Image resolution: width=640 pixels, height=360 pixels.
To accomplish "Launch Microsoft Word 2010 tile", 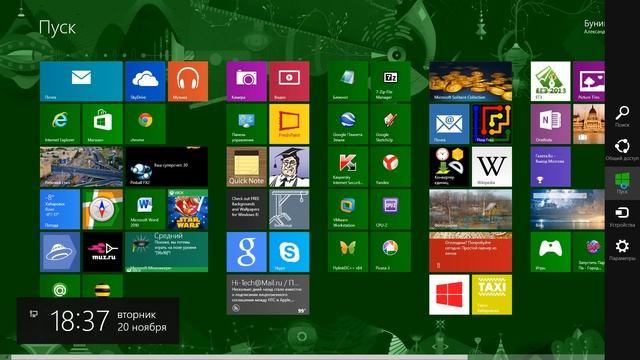I will 145,209.
